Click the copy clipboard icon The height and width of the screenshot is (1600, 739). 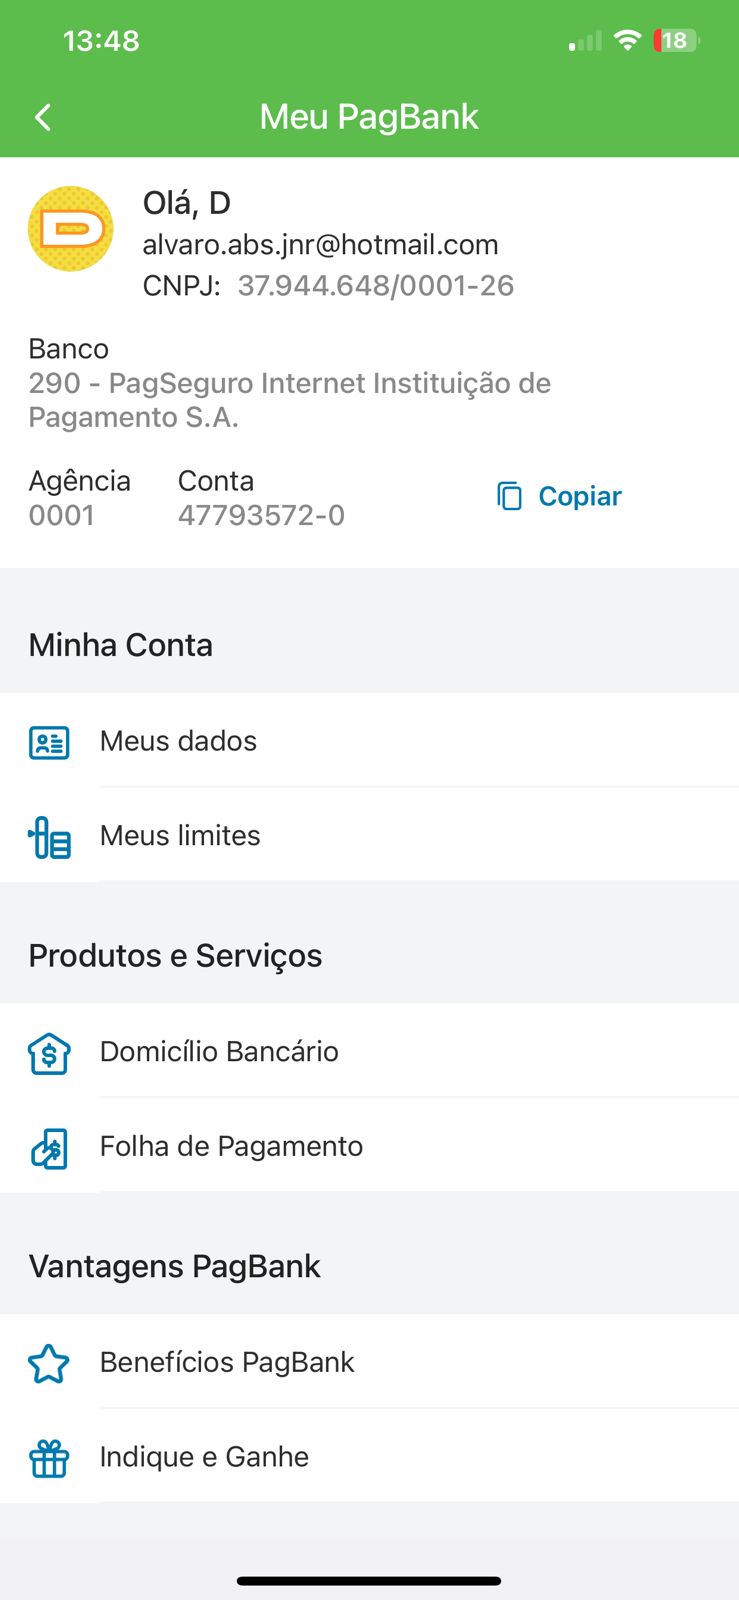(x=510, y=496)
